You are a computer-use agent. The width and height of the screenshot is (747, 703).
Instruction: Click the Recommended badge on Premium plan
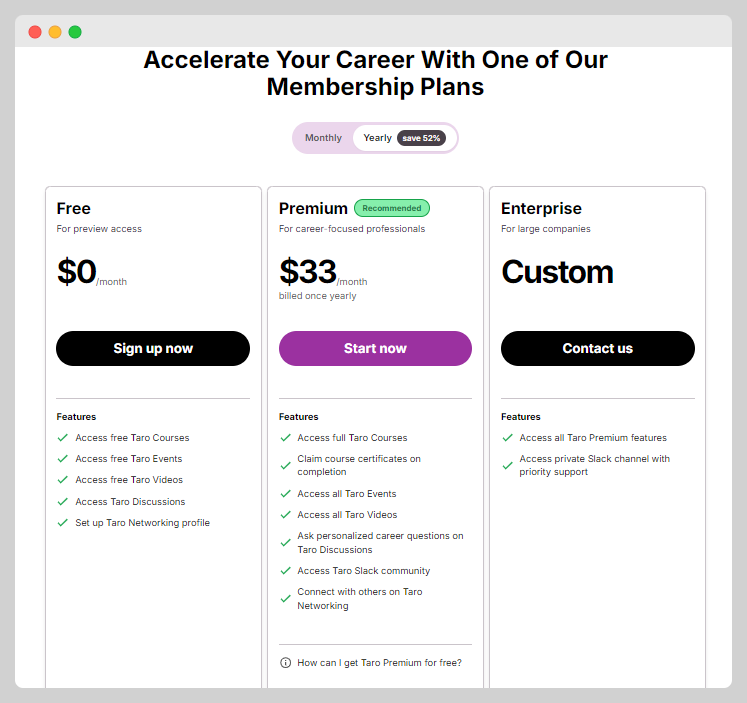pyautogui.click(x=392, y=208)
